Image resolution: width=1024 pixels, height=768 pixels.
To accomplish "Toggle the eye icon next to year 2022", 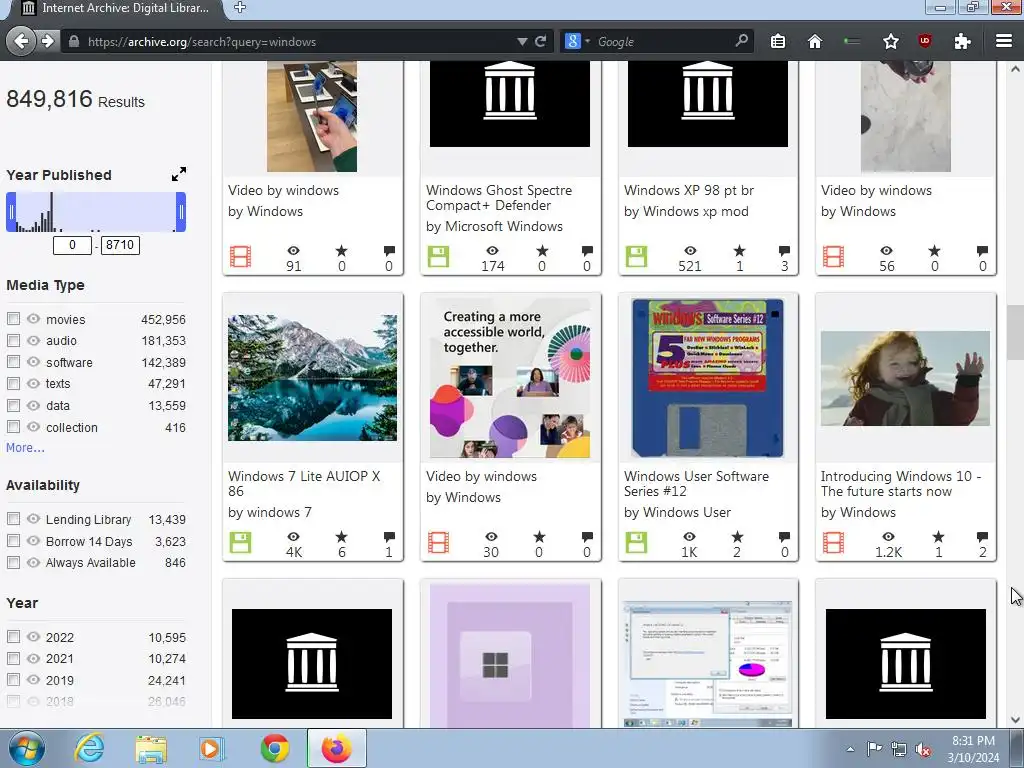I will [33, 637].
